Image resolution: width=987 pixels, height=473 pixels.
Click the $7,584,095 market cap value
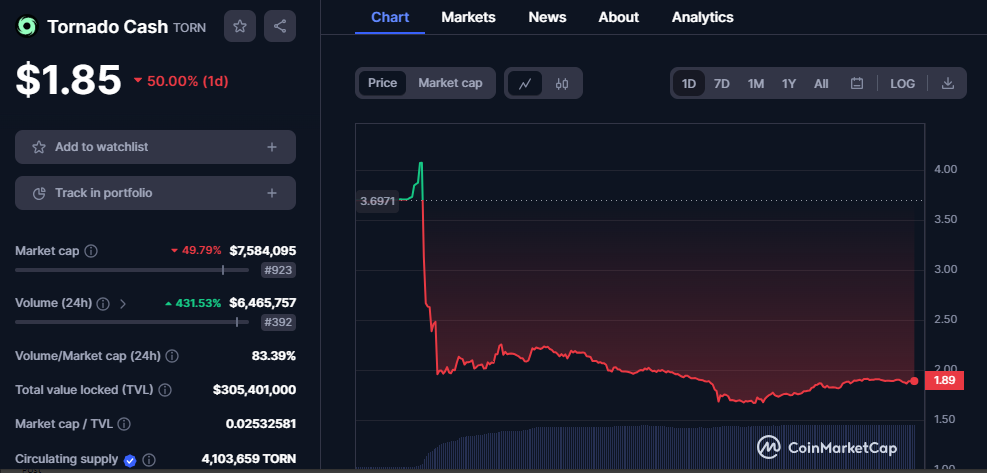pos(262,251)
